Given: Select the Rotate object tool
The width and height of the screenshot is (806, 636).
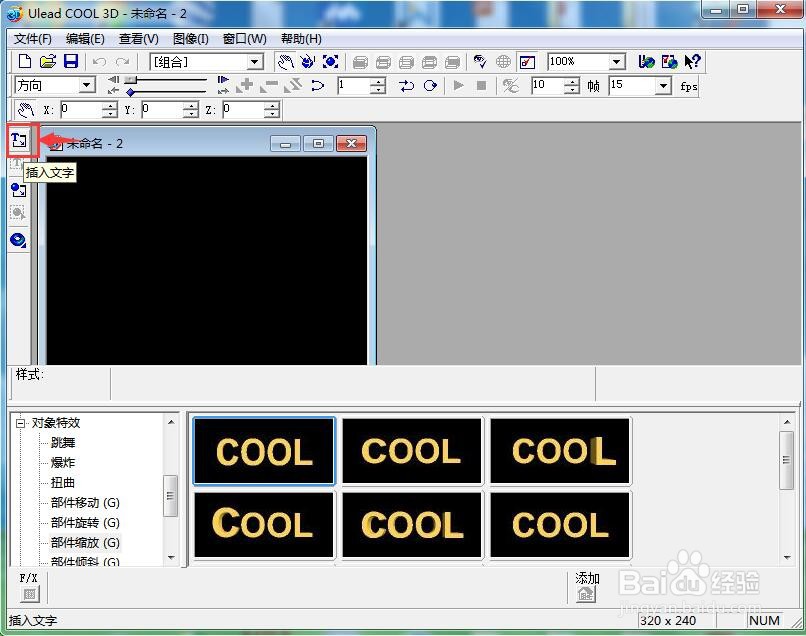Looking at the screenshot, I should [x=308, y=62].
